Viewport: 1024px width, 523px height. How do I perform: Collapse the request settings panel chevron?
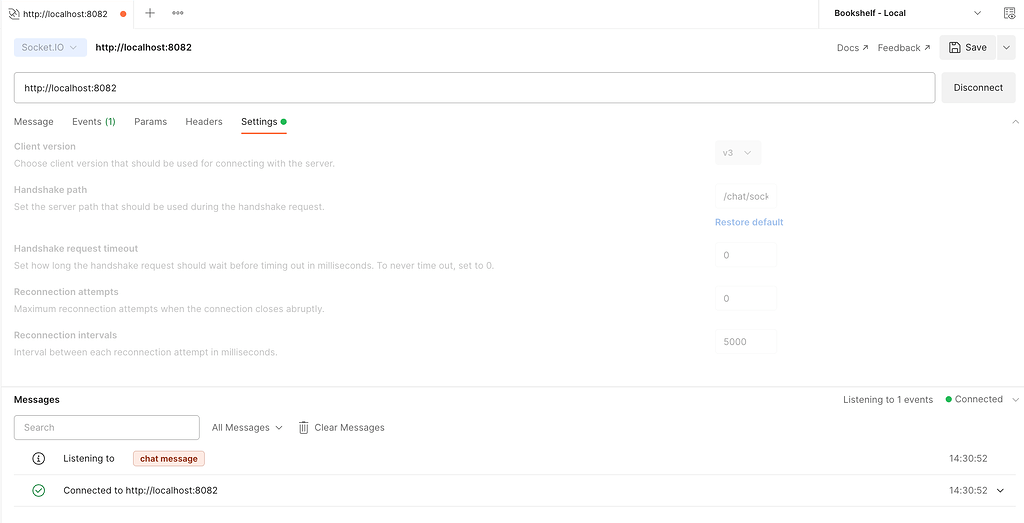pos(1015,122)
